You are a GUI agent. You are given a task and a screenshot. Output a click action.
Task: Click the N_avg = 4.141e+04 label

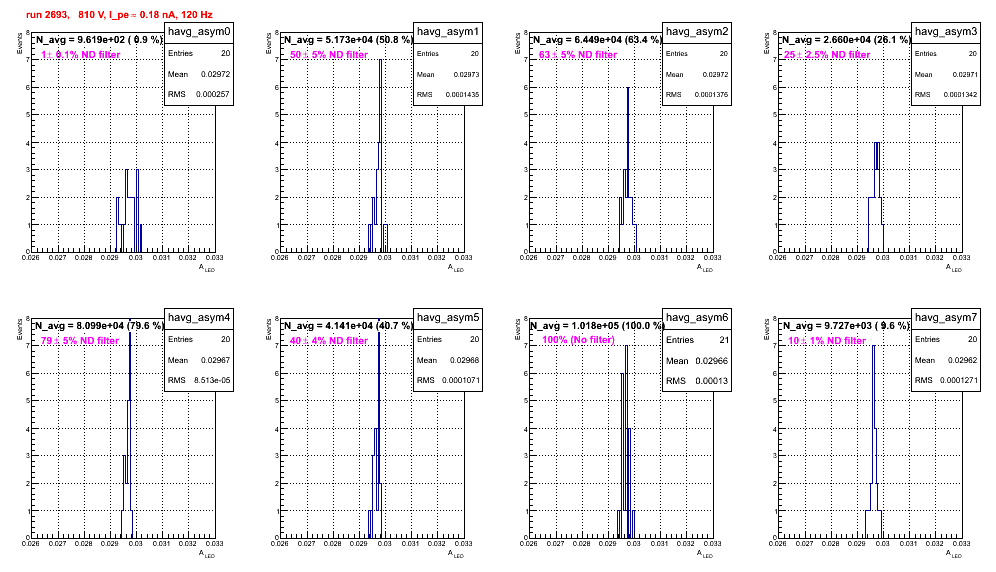click(x=347, y=325)
